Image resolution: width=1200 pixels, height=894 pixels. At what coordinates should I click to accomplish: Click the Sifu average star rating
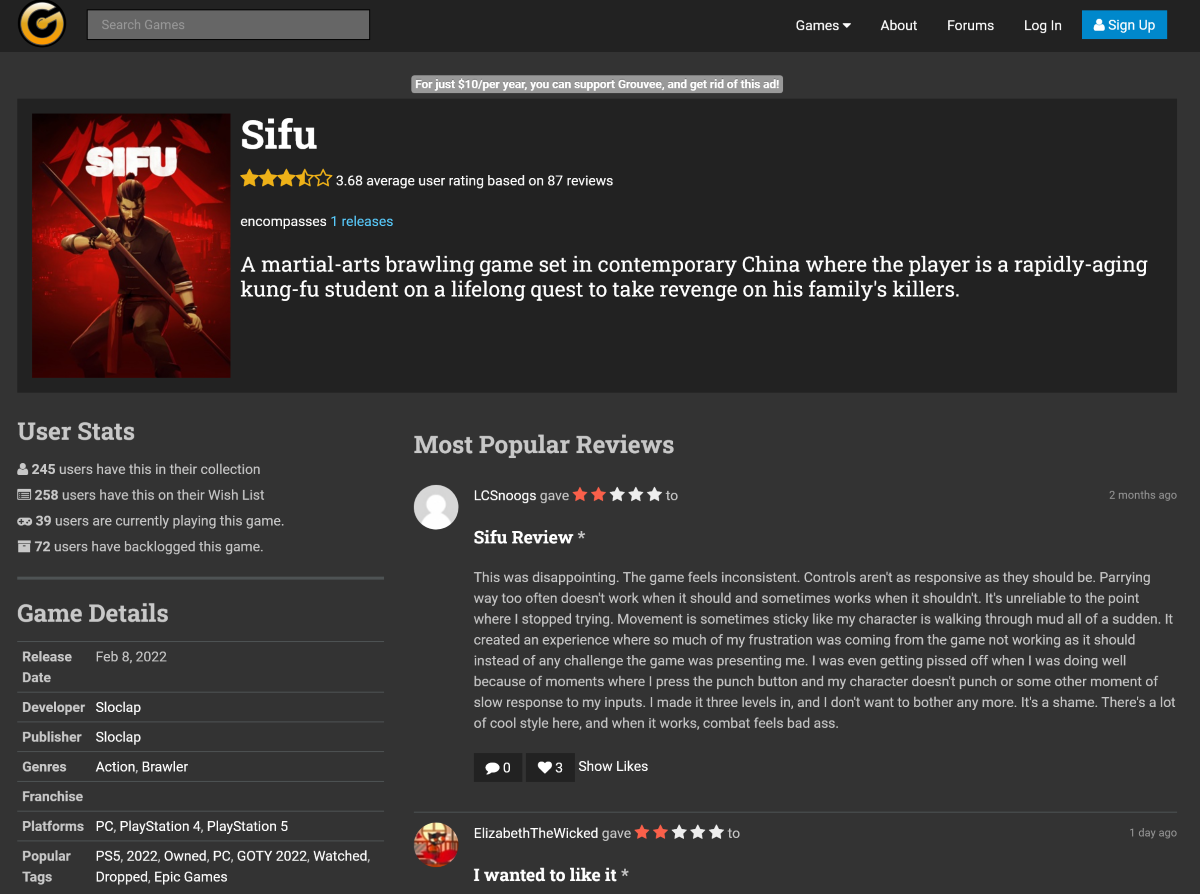pos(286,180)
